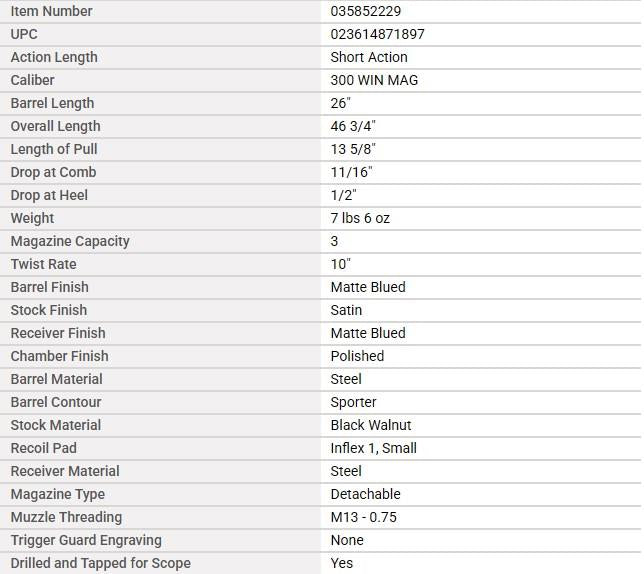Select the 300 WIN MAG caliber value
The width and height of the screenshot is (644, 574).
(x=374, y=80)
